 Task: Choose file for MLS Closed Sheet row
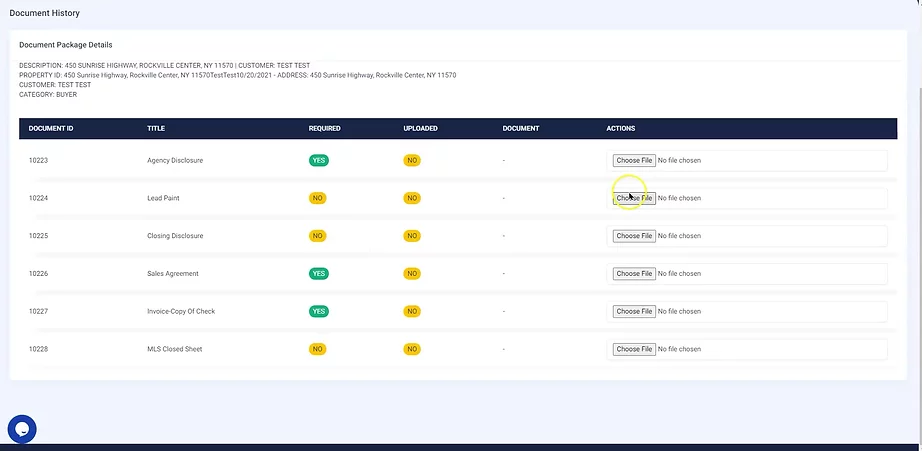(x=634, y=349)
